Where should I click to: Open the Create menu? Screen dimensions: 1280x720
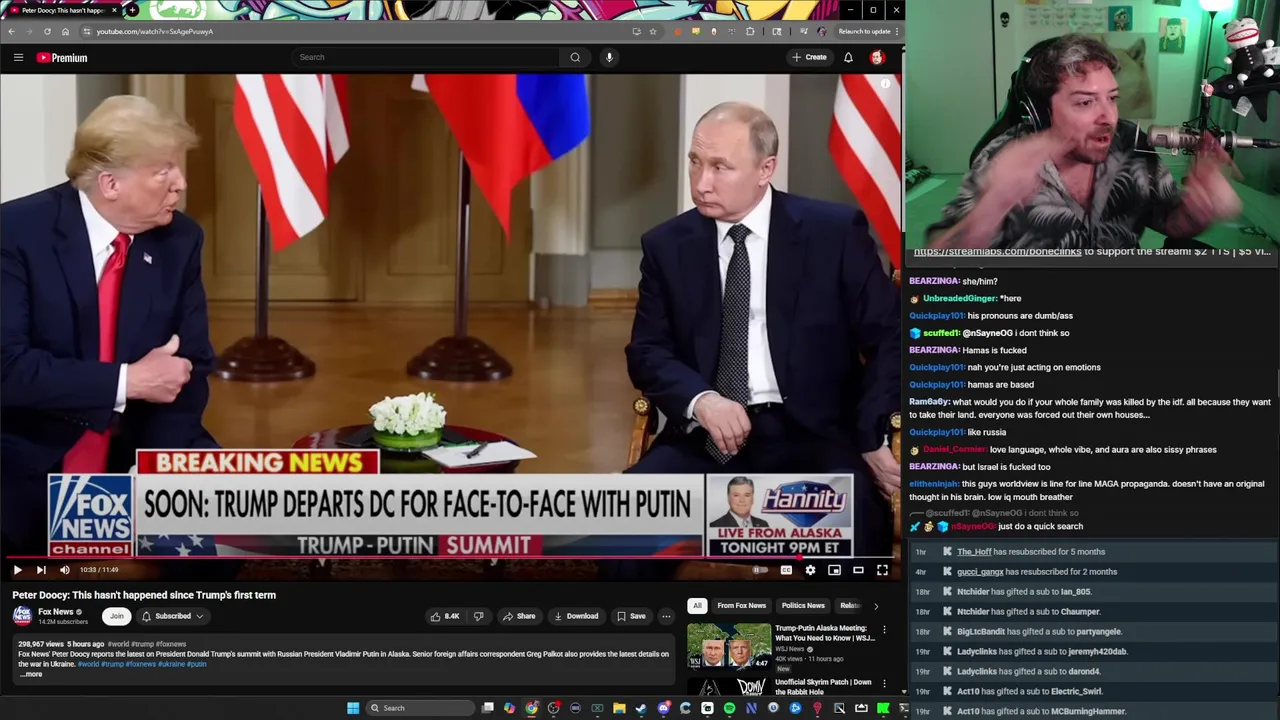[810, 57]
